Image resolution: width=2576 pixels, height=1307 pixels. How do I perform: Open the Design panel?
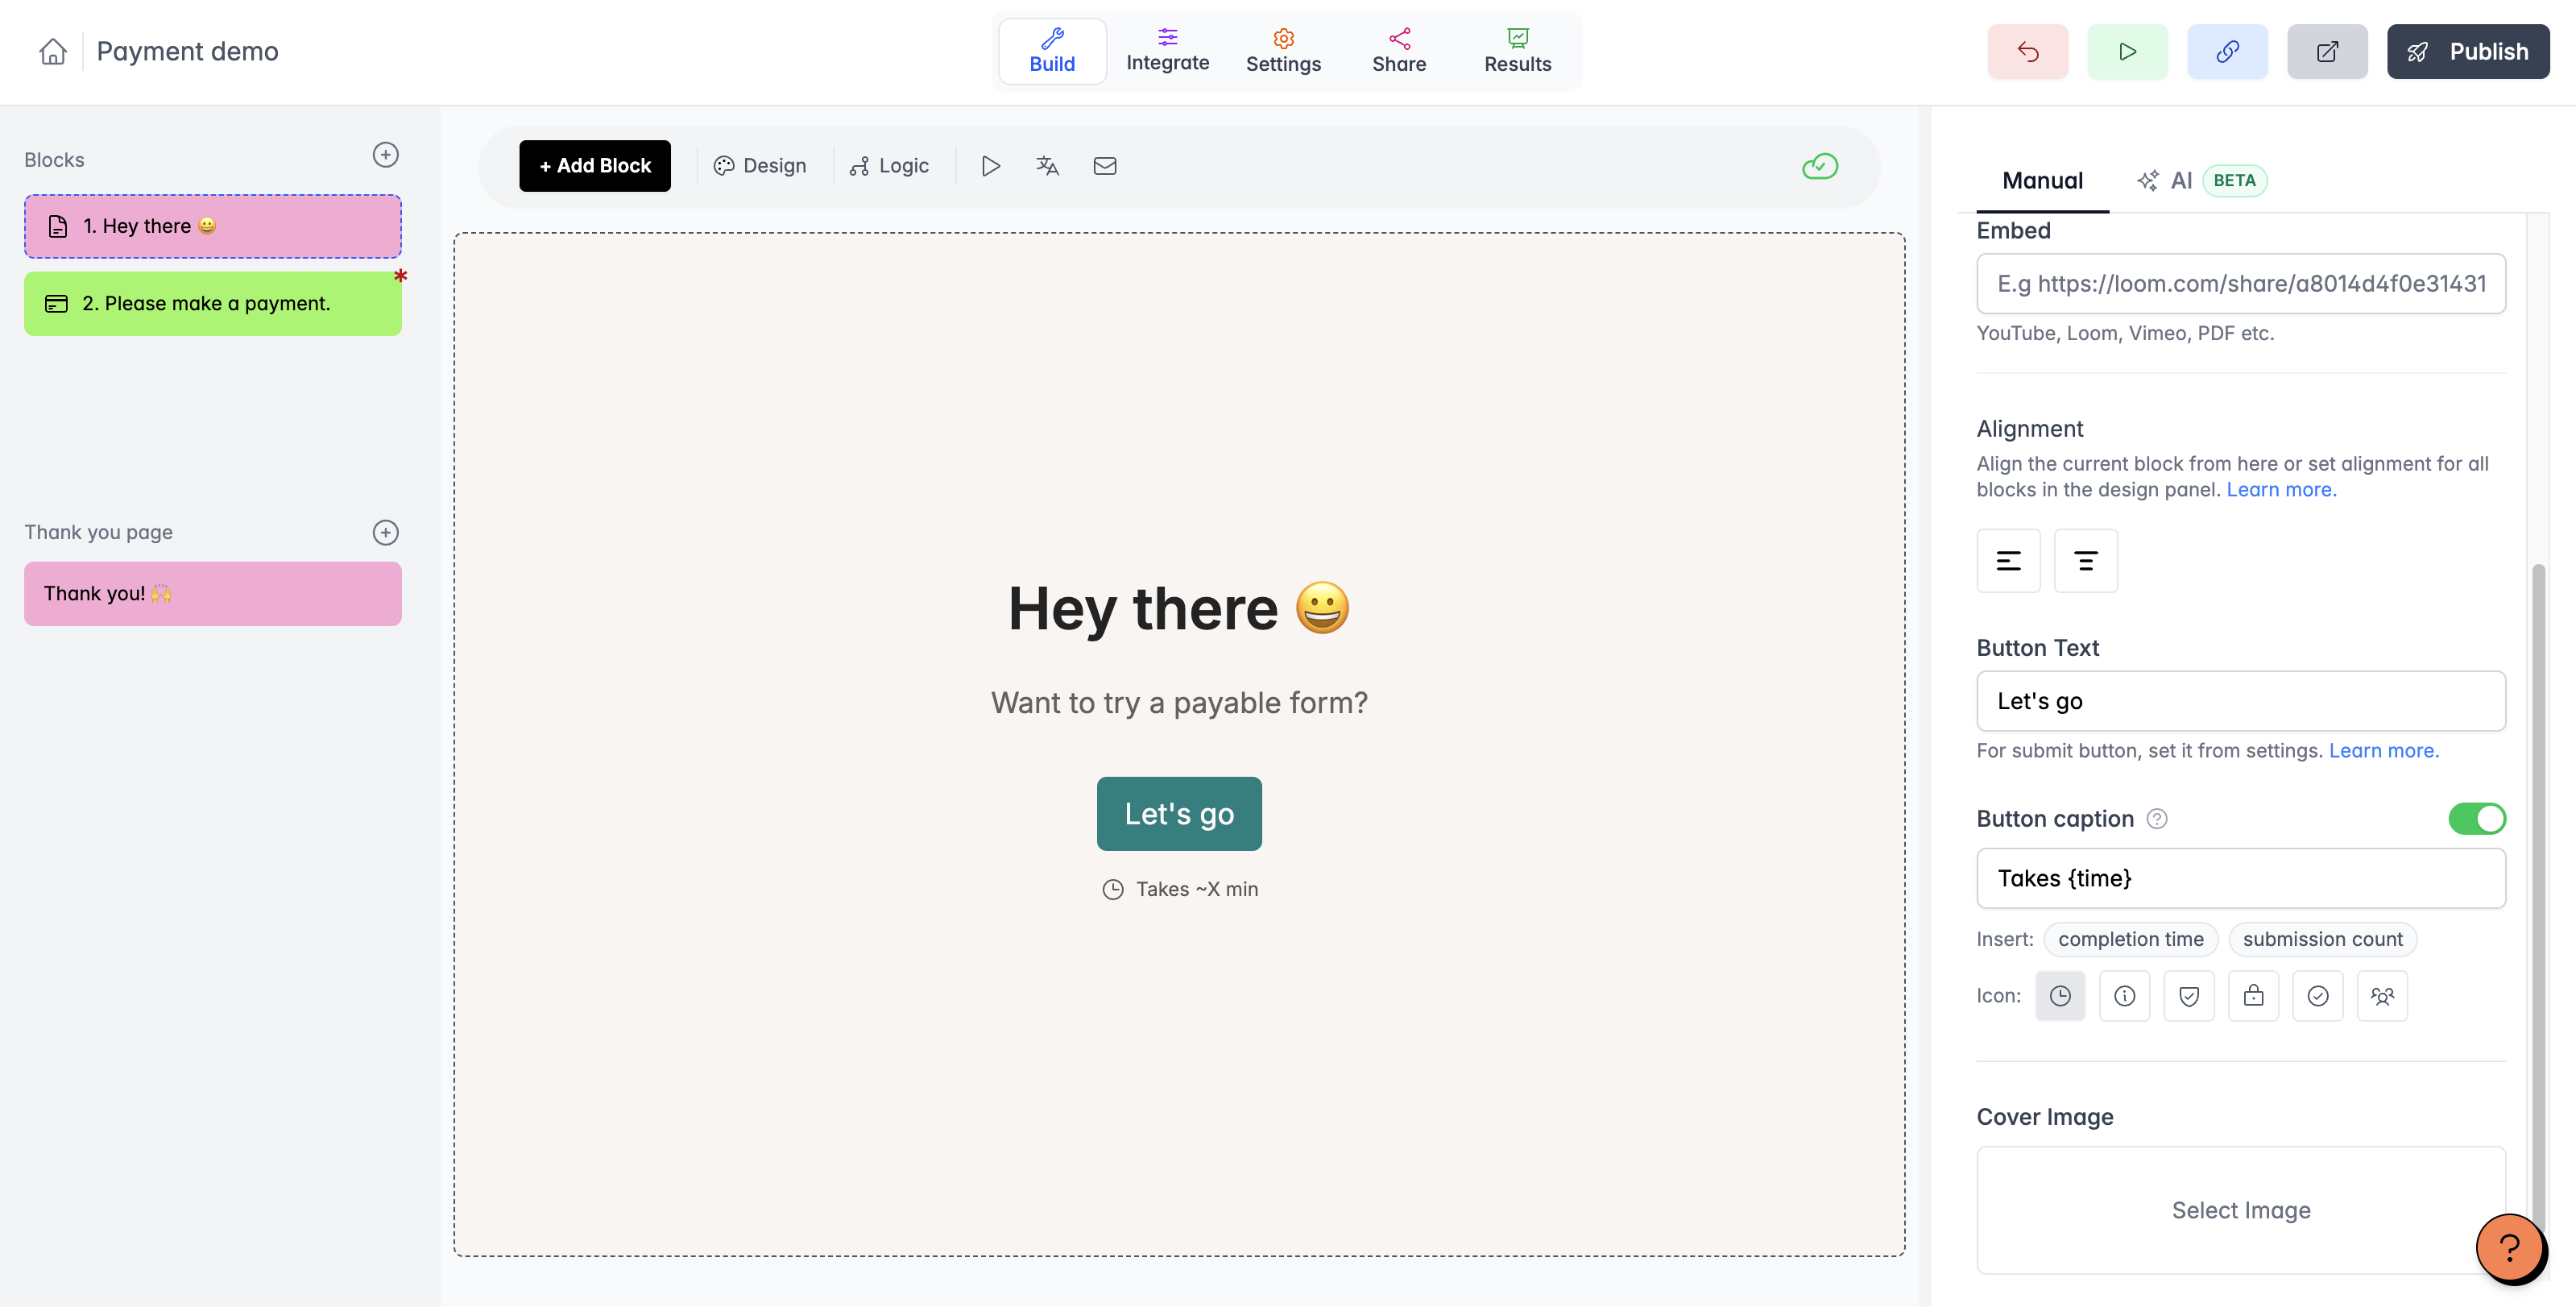point(760,166)
